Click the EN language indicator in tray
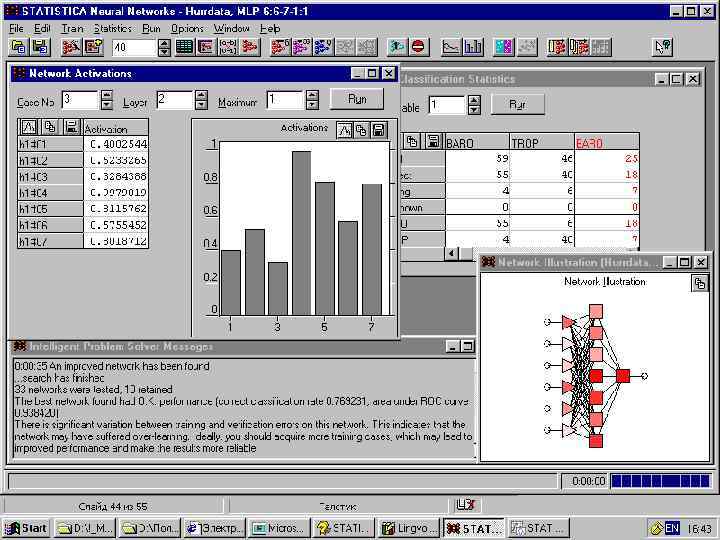Image resolution: width=720 pixels, height=540 pixels. [671, 528]
